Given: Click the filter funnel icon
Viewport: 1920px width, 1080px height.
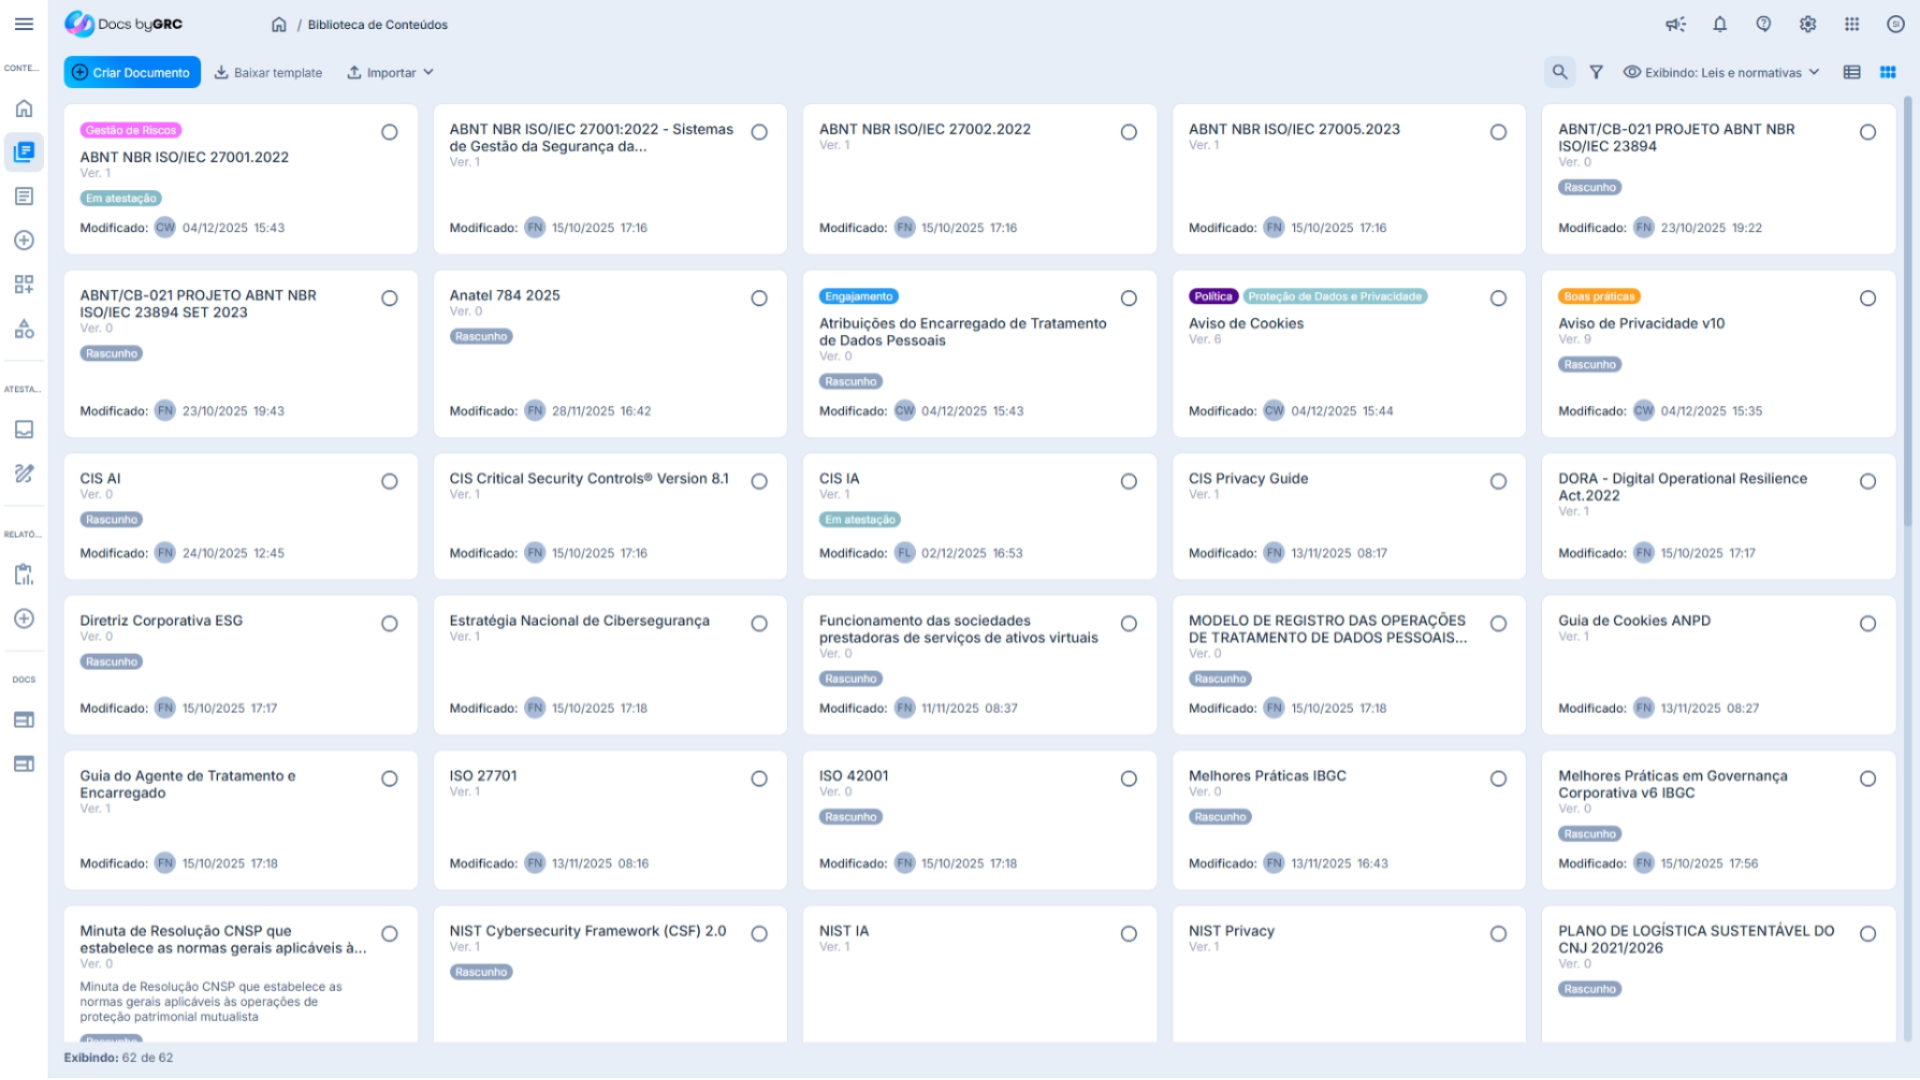Looking at the screenshot, I should pos(1596,72).
